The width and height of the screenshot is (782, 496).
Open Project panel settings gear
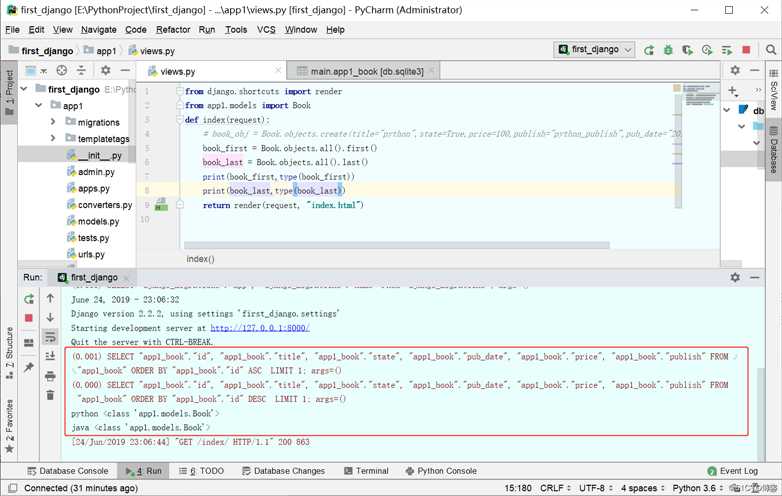(x=106, y=70)
